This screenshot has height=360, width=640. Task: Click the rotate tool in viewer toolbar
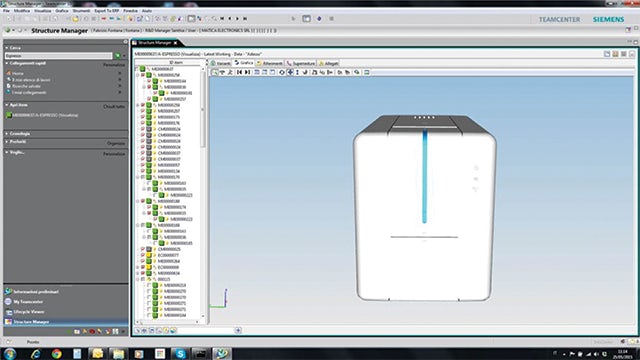coord(282,72)
